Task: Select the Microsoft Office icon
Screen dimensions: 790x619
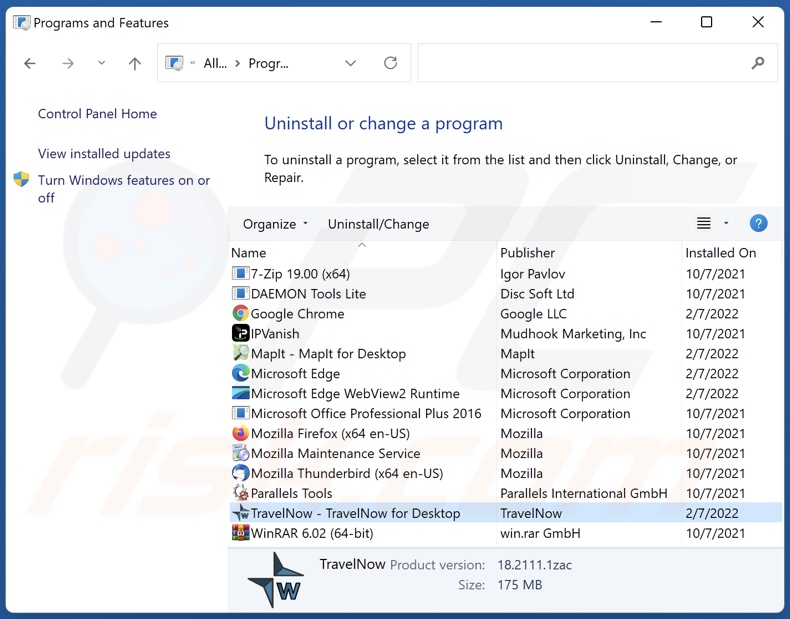Action: [x=240, y=413]
